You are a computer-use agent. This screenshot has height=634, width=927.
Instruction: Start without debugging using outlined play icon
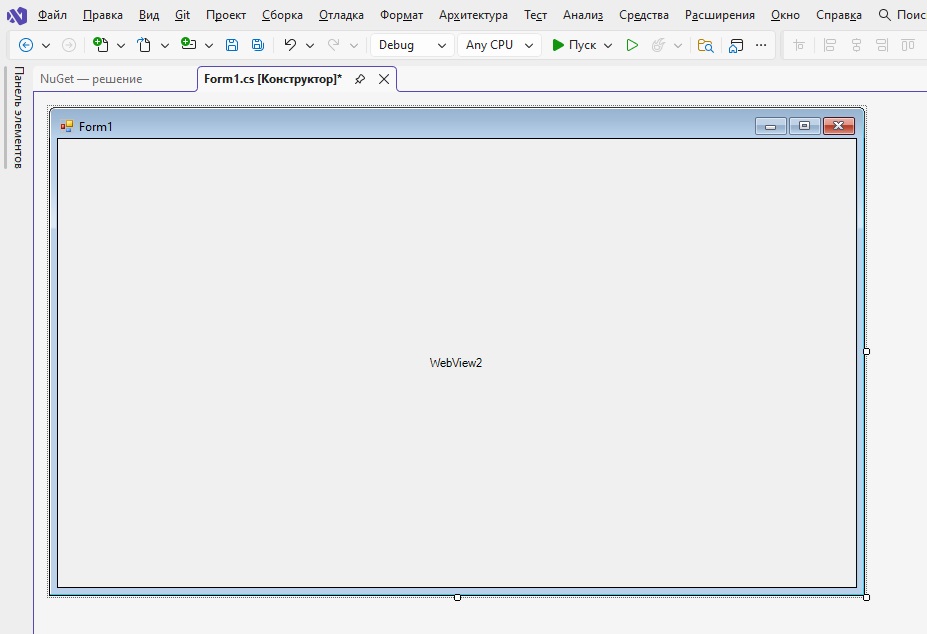tap(632, 45)
